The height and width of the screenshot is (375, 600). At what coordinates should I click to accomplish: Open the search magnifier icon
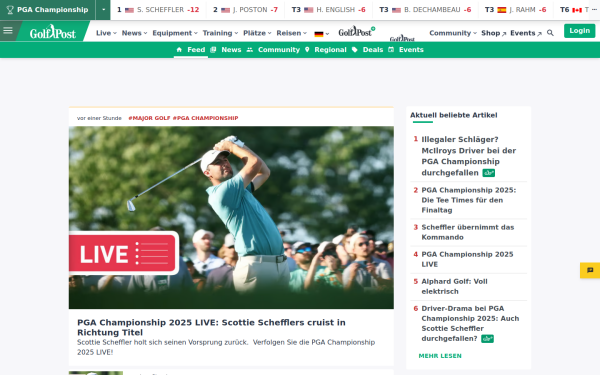tap(550, 33)
